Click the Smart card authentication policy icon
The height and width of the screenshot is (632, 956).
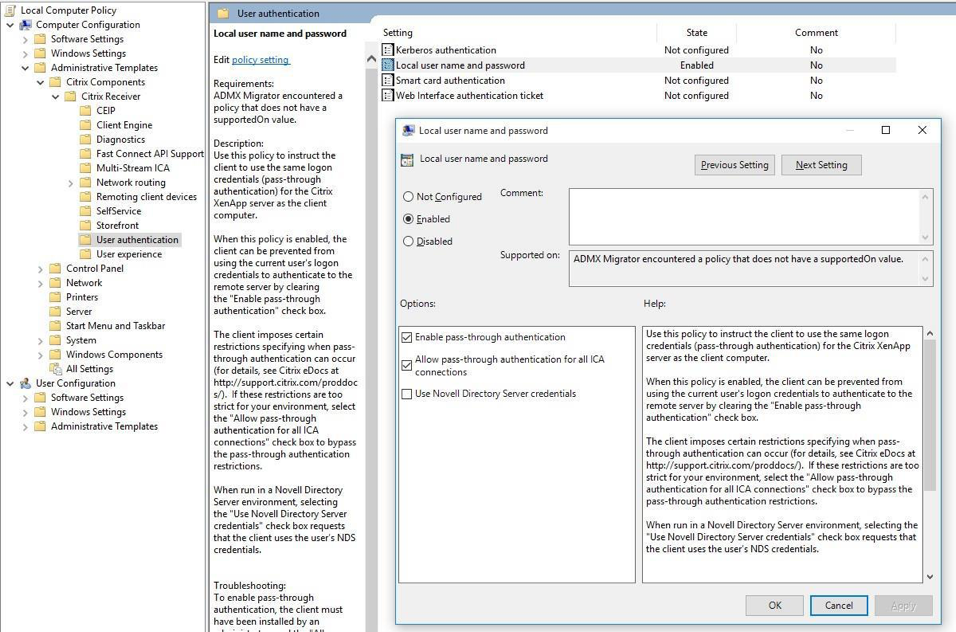pos(388,81)
